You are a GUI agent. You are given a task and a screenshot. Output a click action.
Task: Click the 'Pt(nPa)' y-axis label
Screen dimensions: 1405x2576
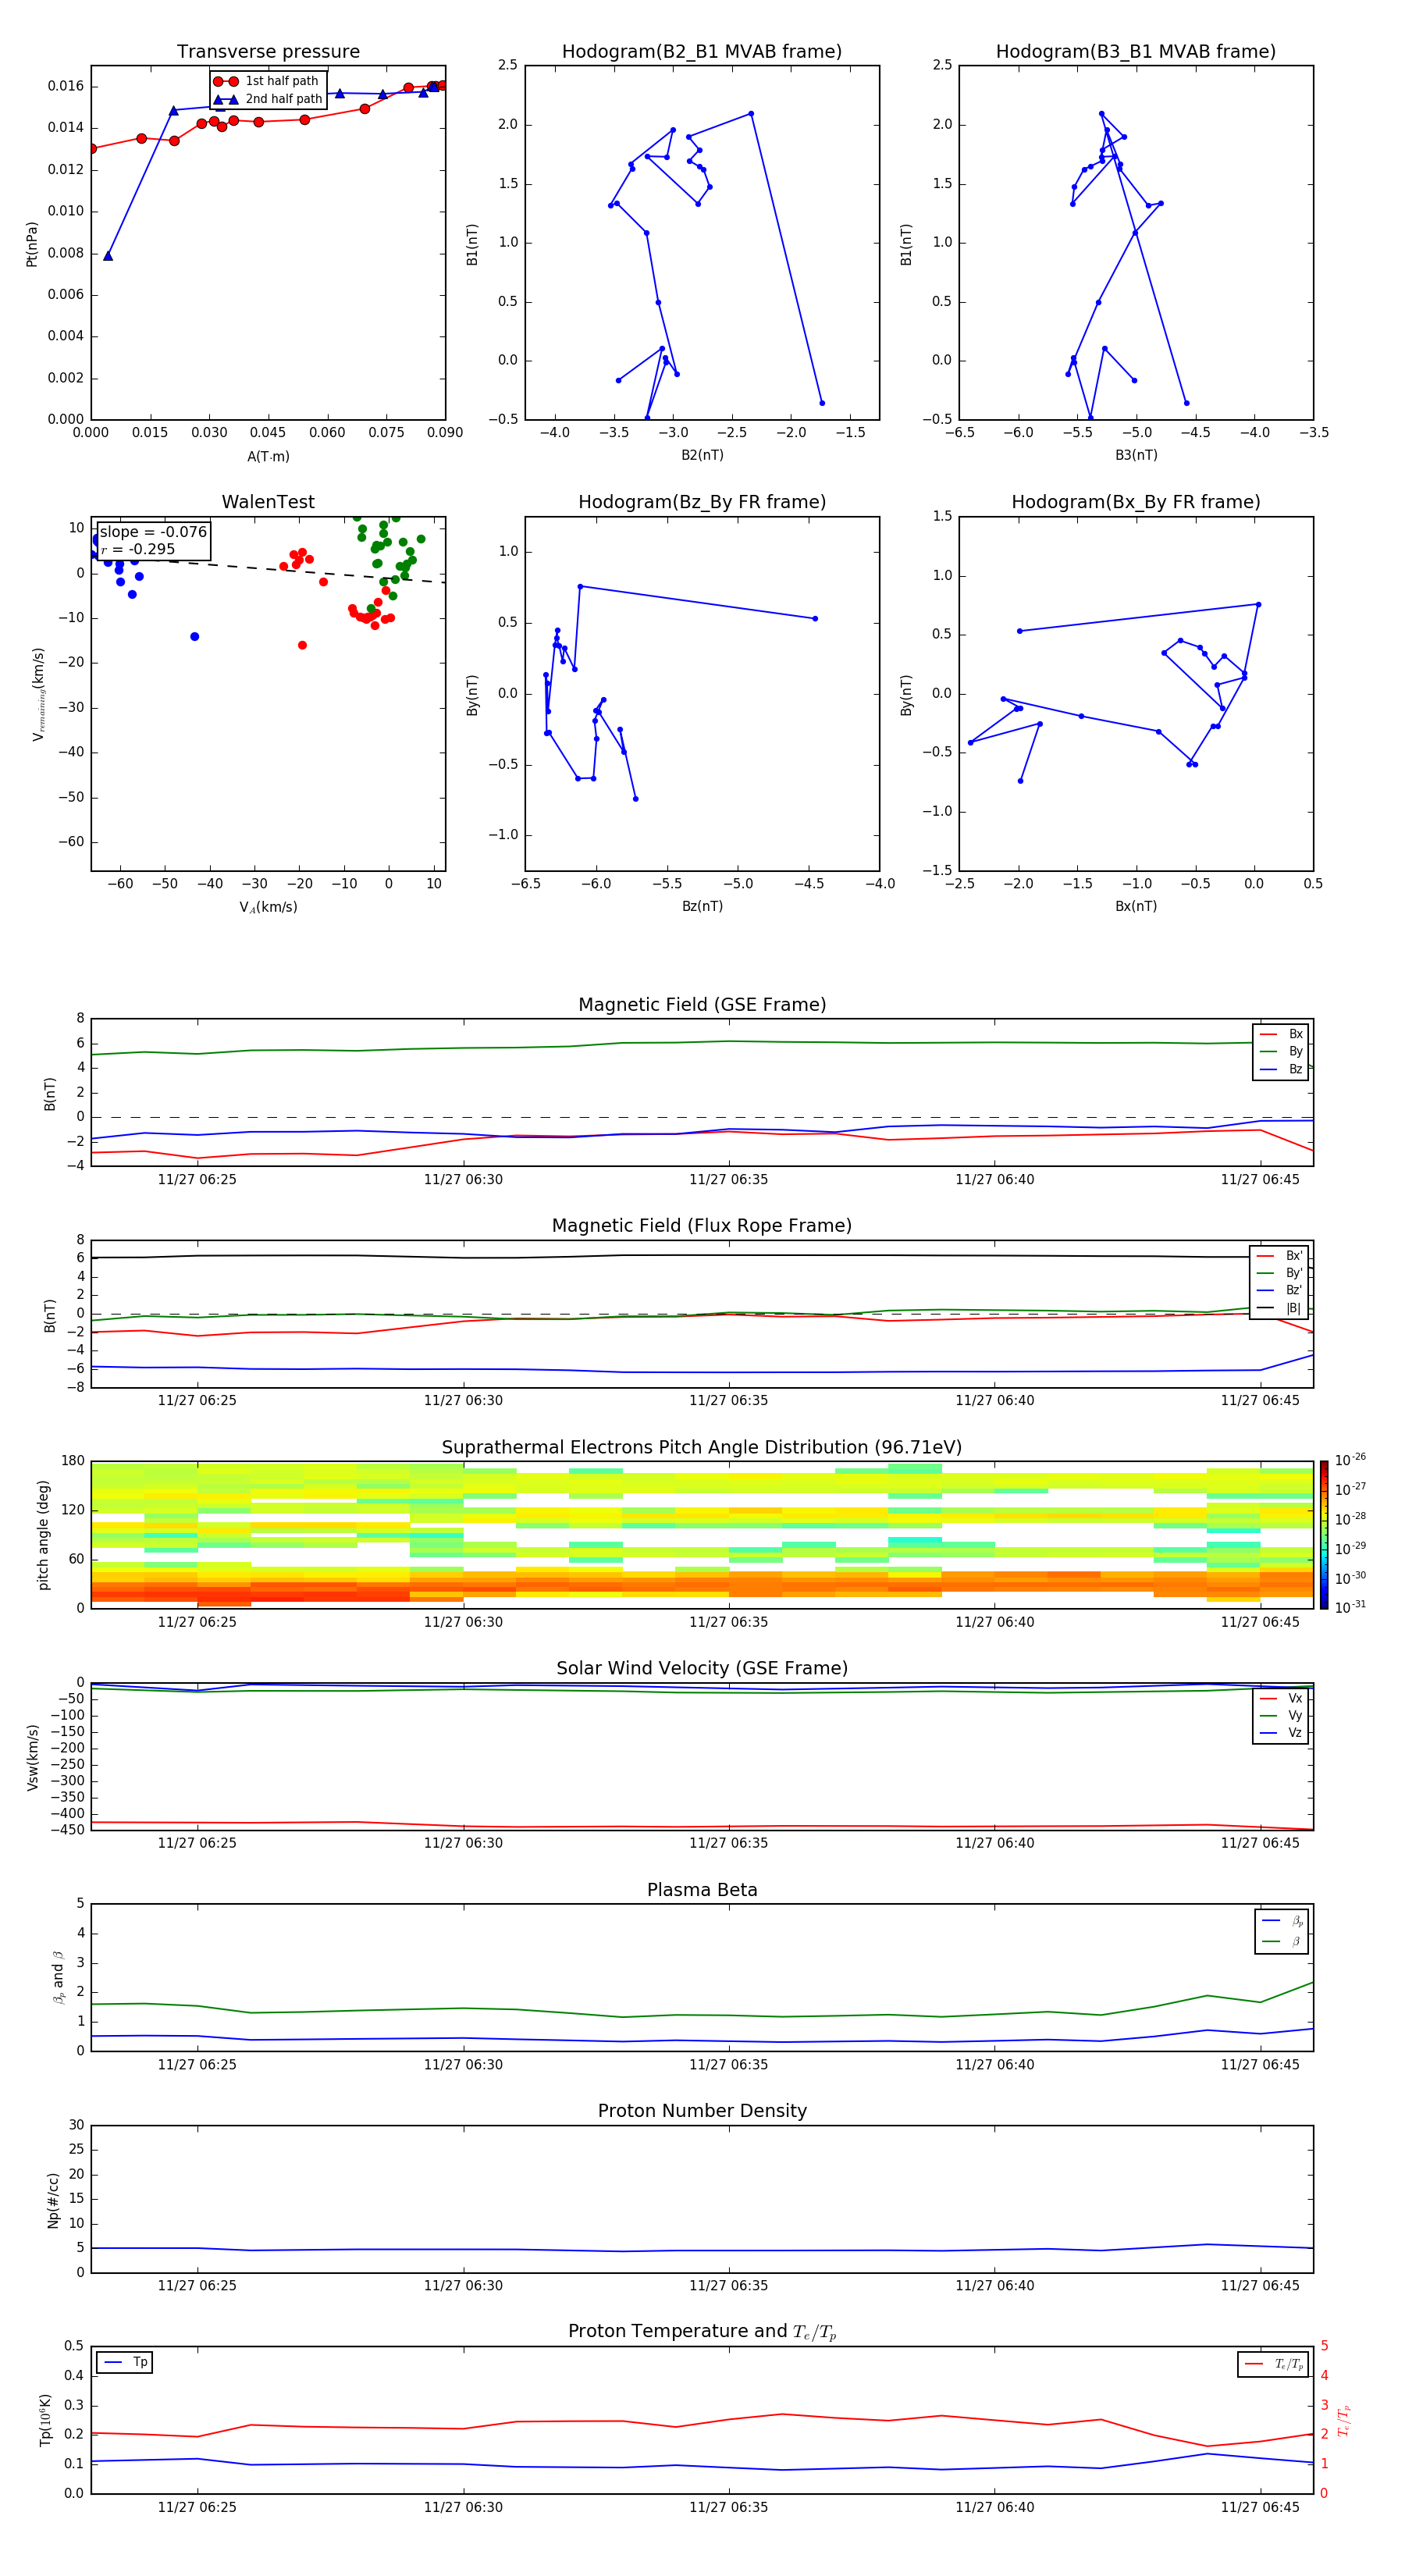click(32, 243)
